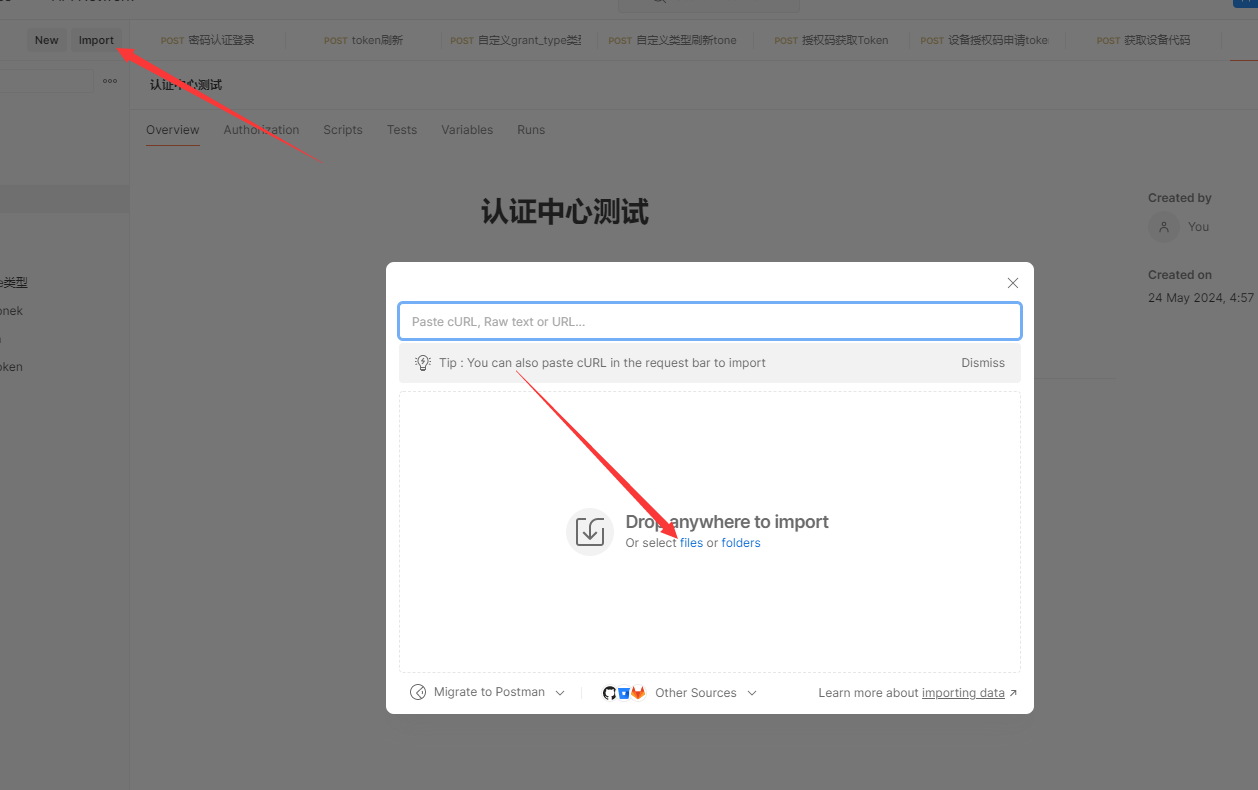Click the New button in the sidebar header
Image resolution: width=1258 pixels, height=790 pixels.
pyautogui.click(x=47, y=40)
